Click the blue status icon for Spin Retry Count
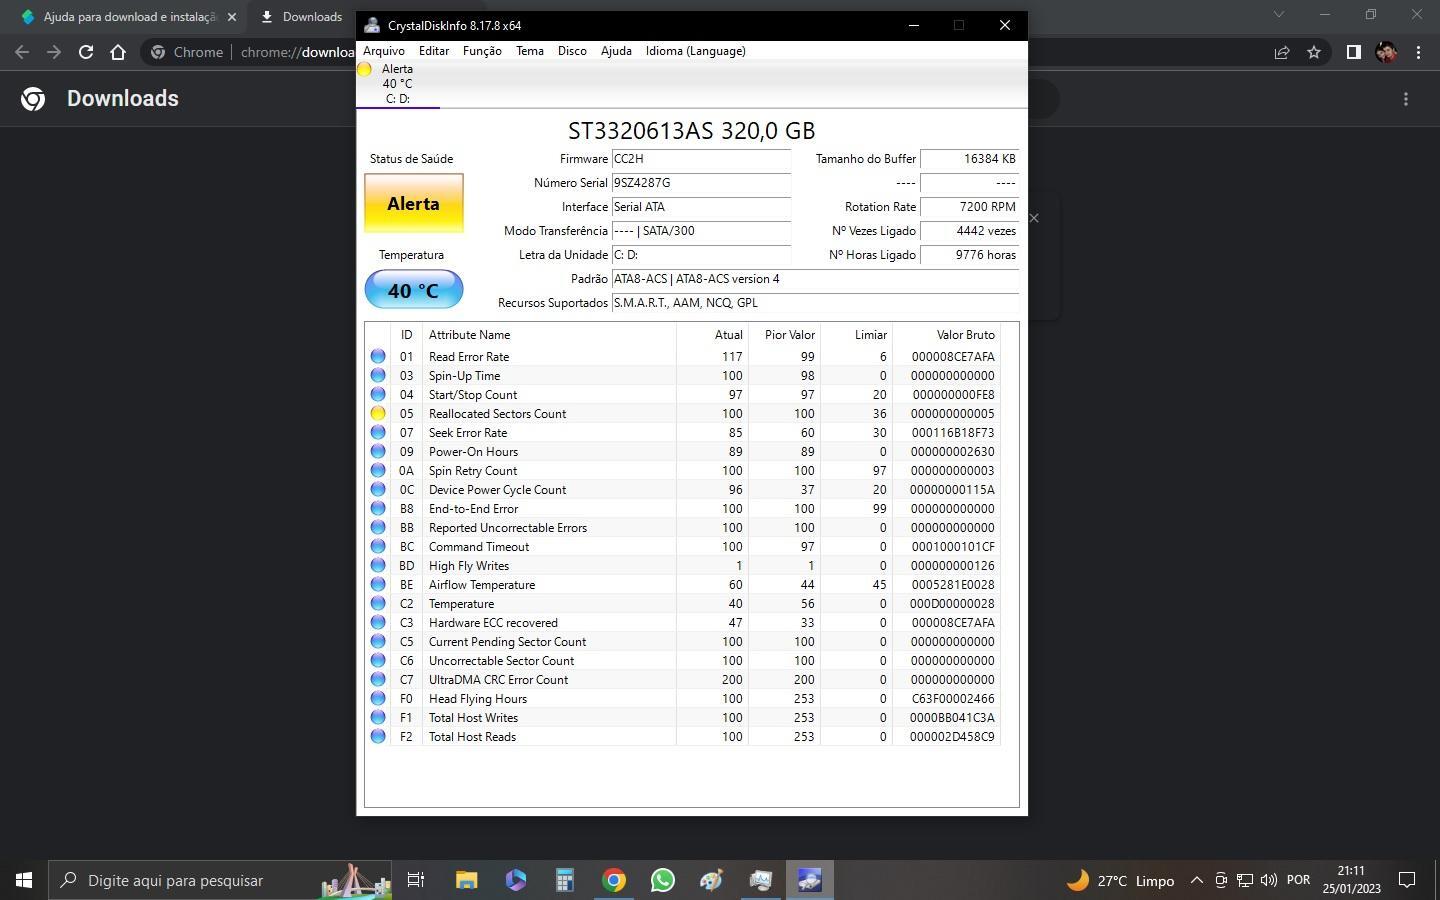Viewport: 1440px width, 900px height. pos(378,471)
